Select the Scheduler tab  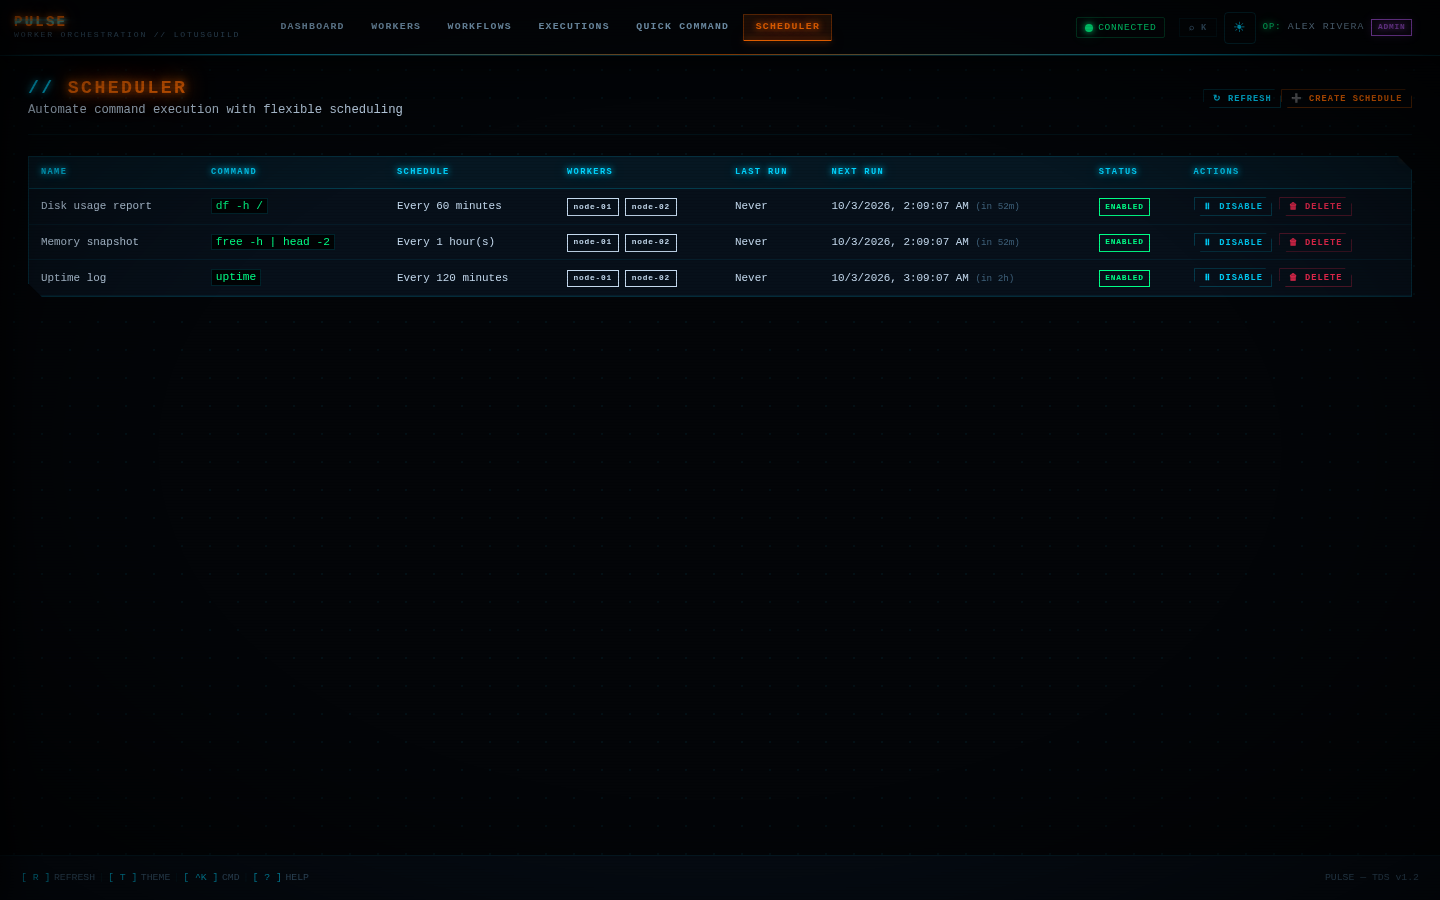pos(787,27)
